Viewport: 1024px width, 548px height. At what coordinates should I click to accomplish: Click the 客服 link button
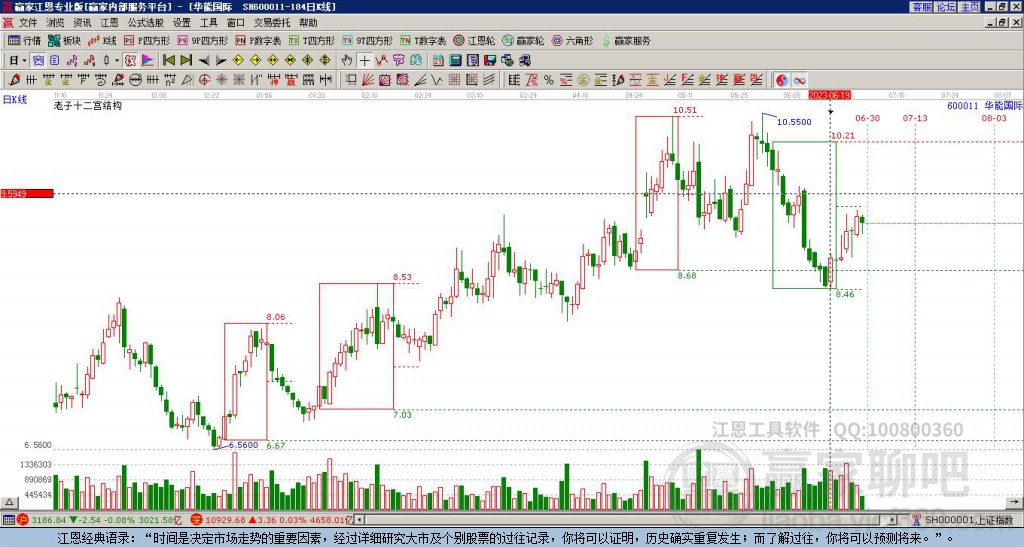(921, 7)
